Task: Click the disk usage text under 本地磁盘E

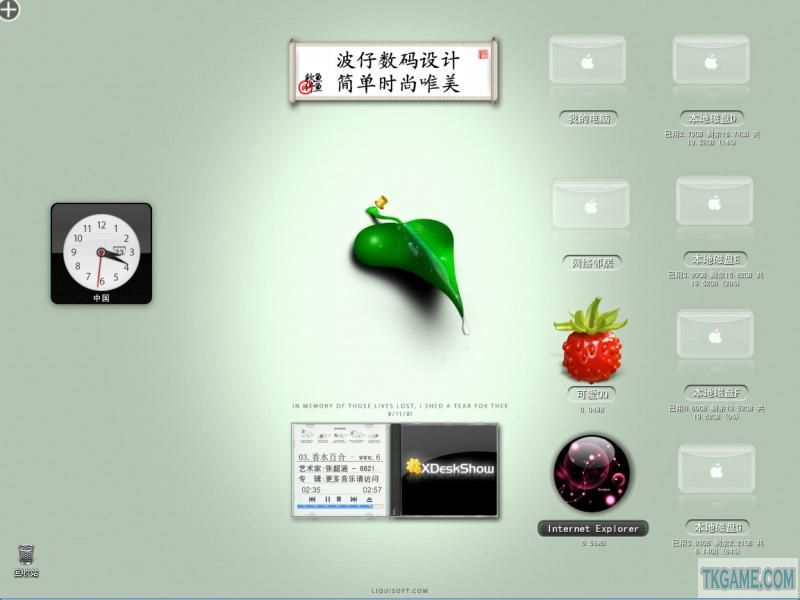Action: pyautogui.click(x=715, y=279)
